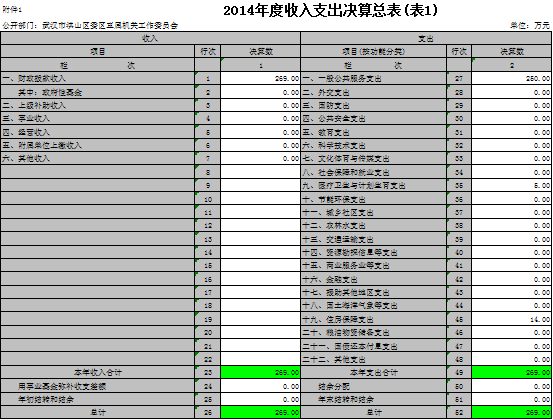
Task: Select the 医疗卫生与计划生育支出 value cell 5.00
Action: [511, 185]
